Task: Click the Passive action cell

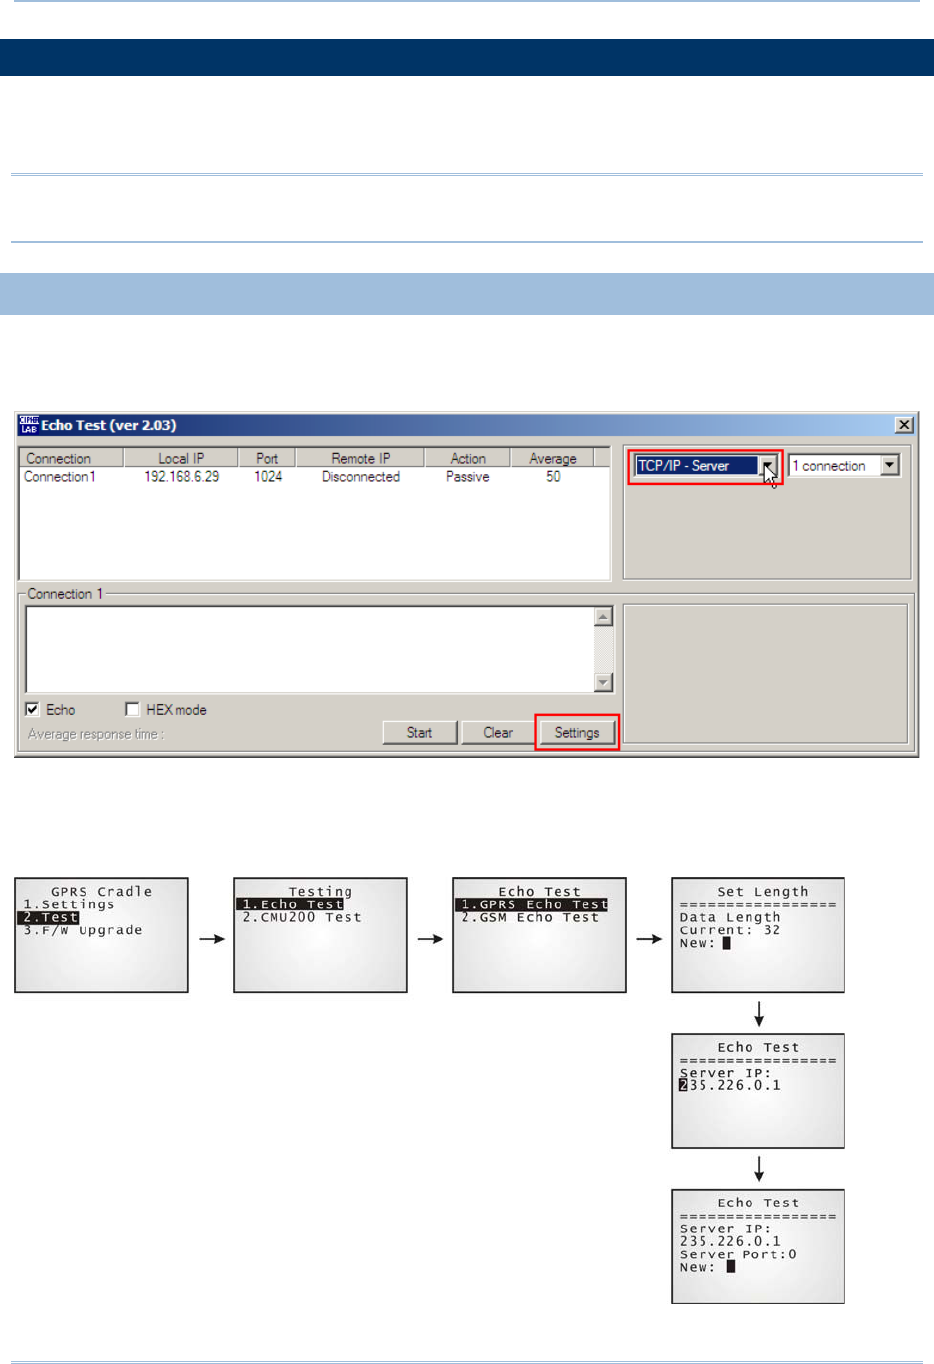Action: click(468, 477)
